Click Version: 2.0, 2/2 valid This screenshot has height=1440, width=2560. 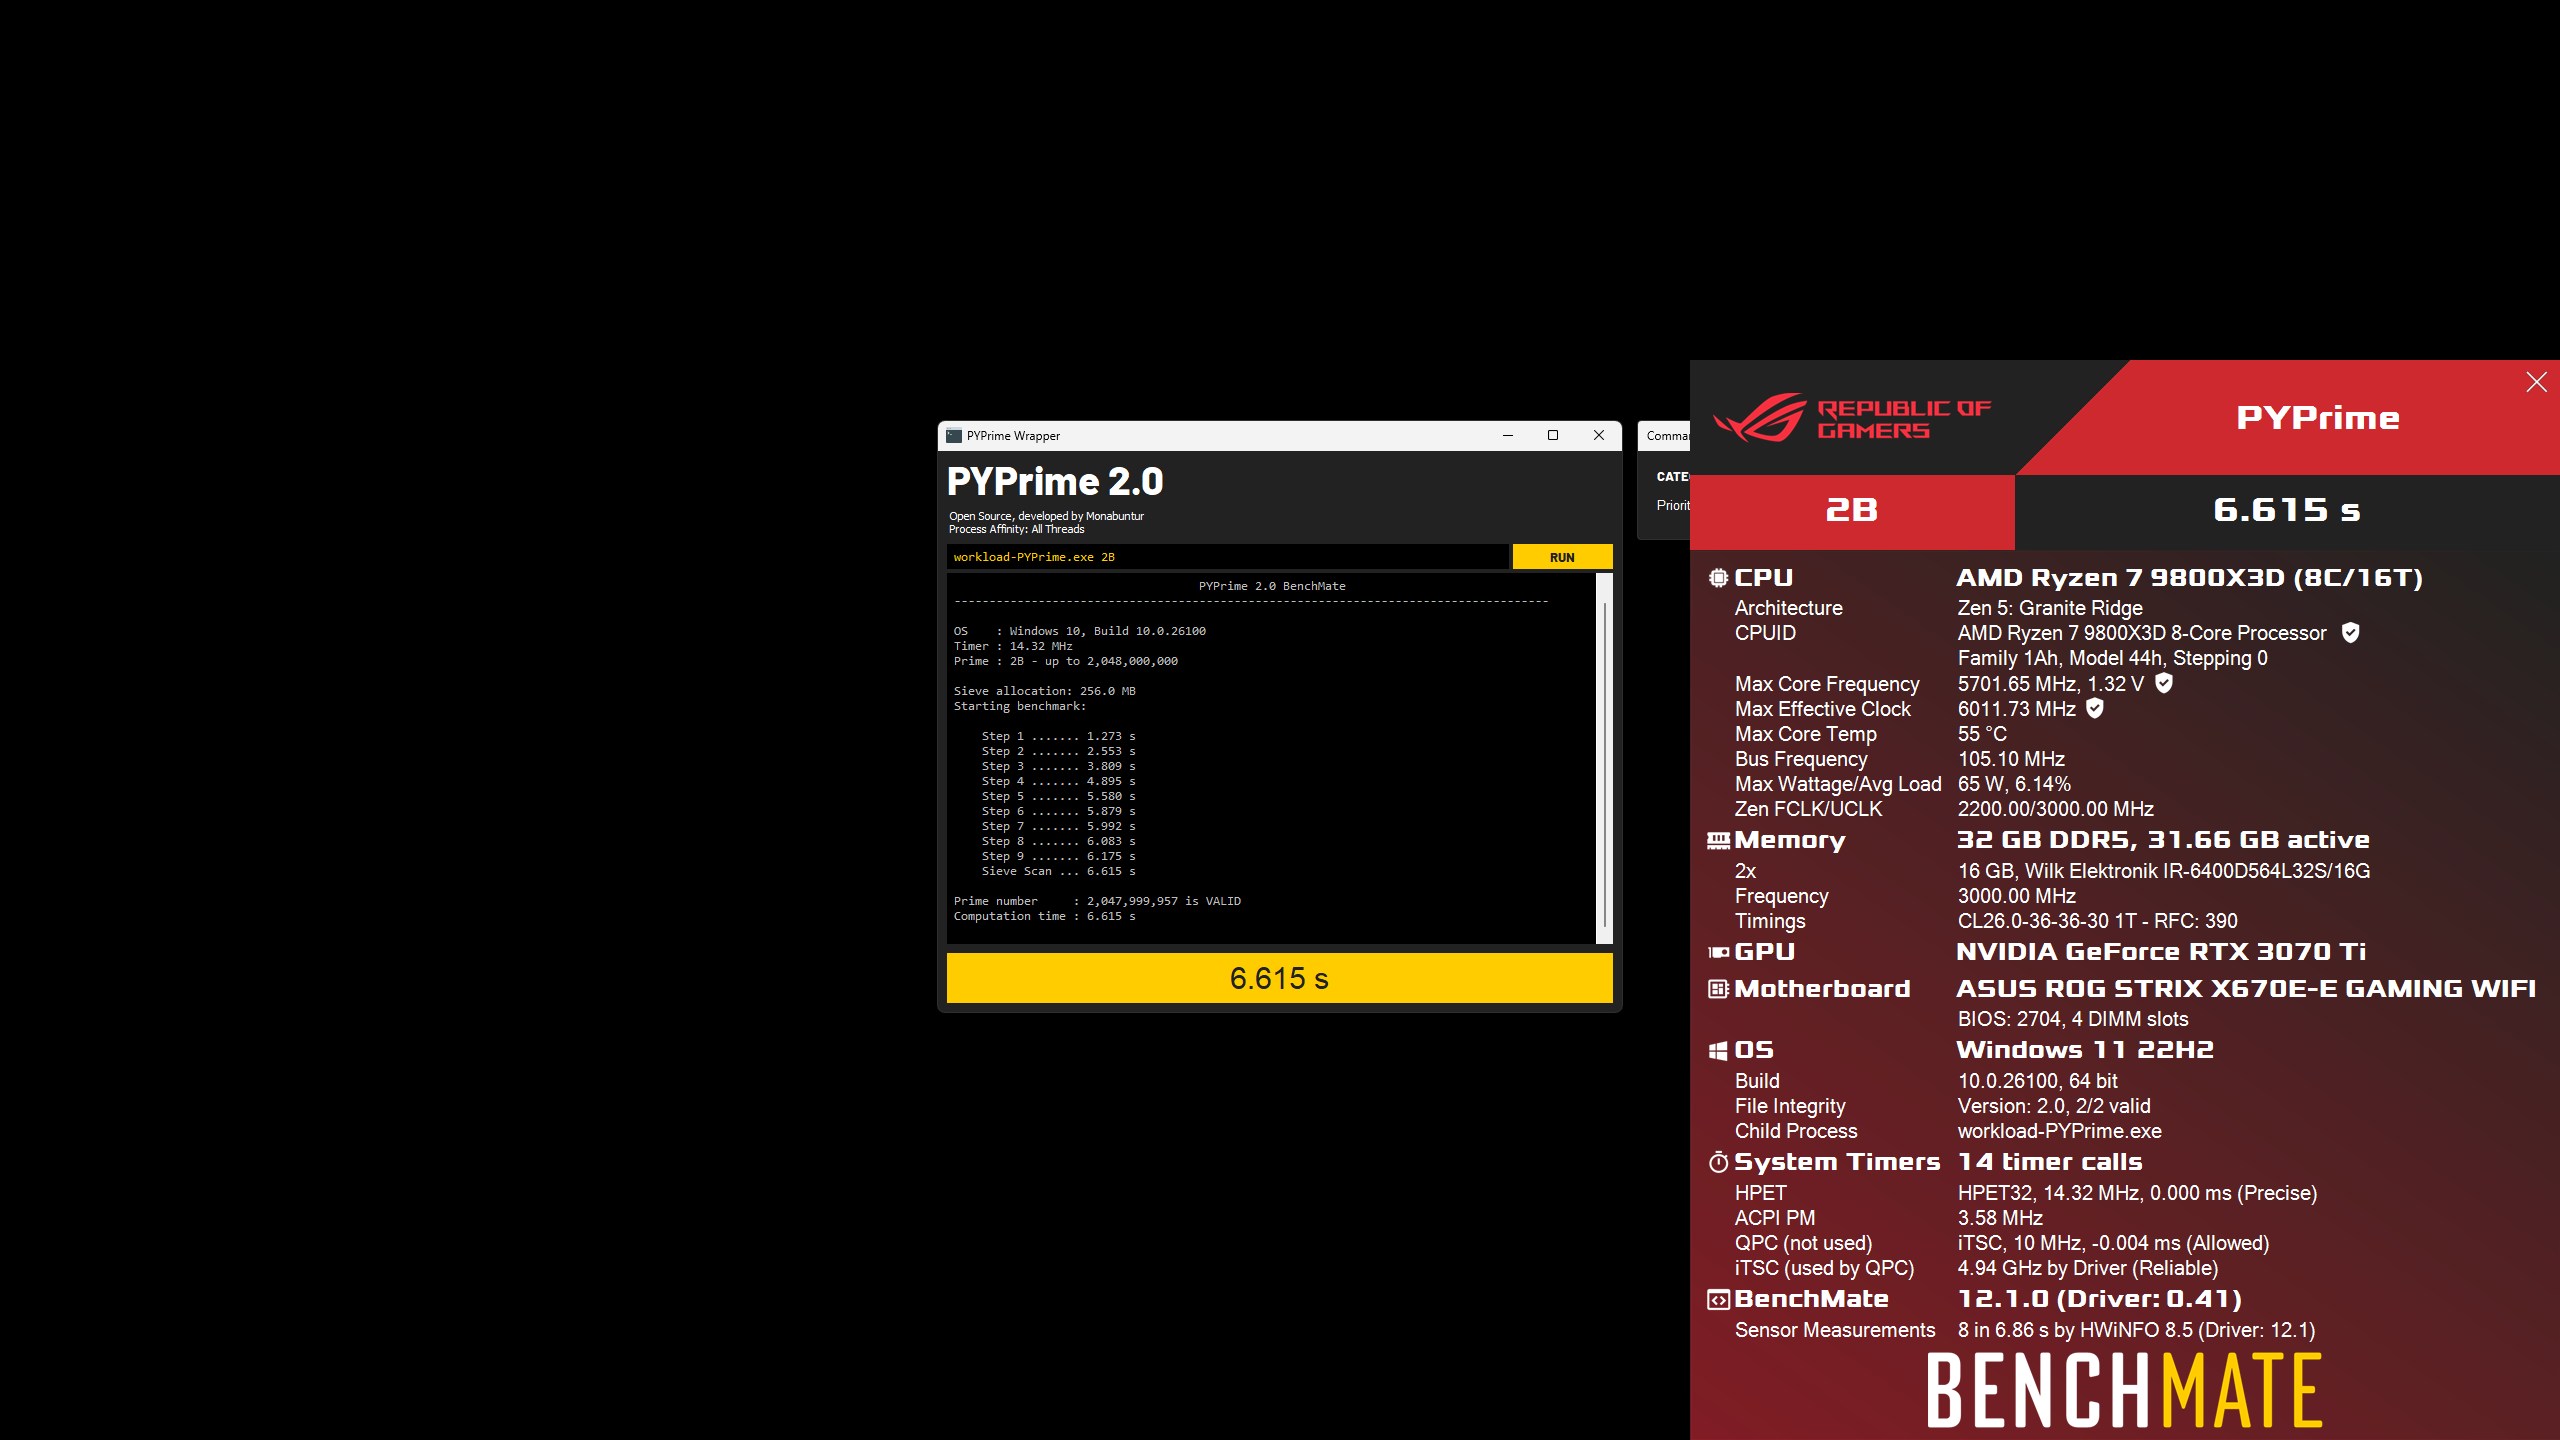click(x=2054, y=1106)
